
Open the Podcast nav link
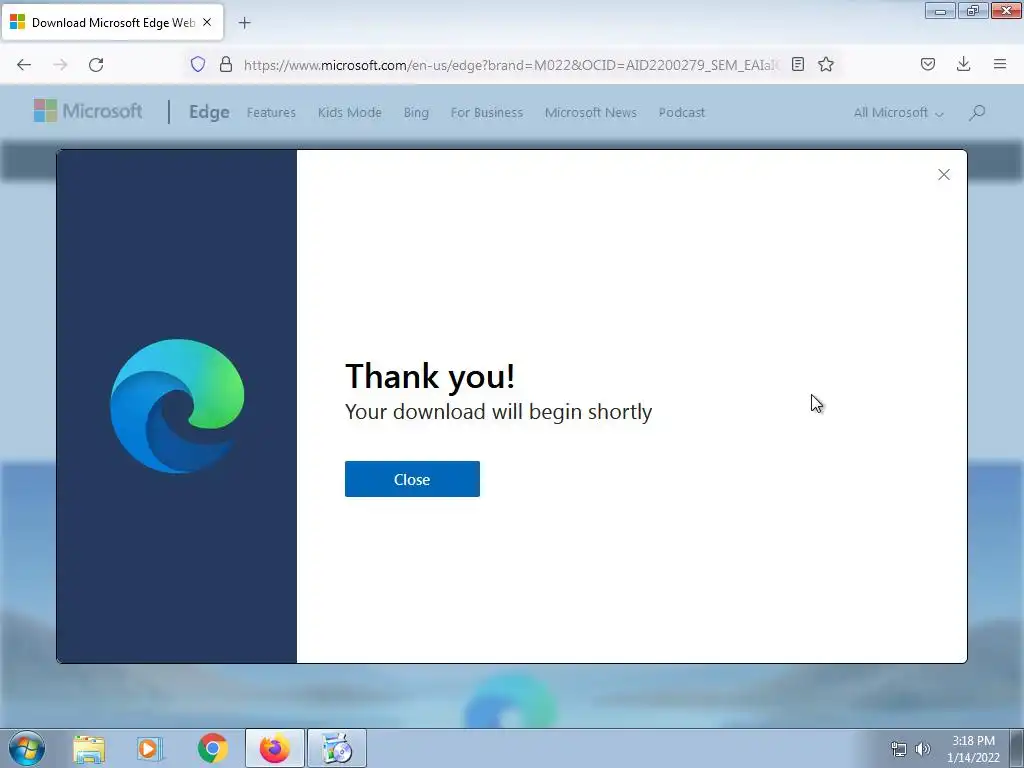click(681, 112)
